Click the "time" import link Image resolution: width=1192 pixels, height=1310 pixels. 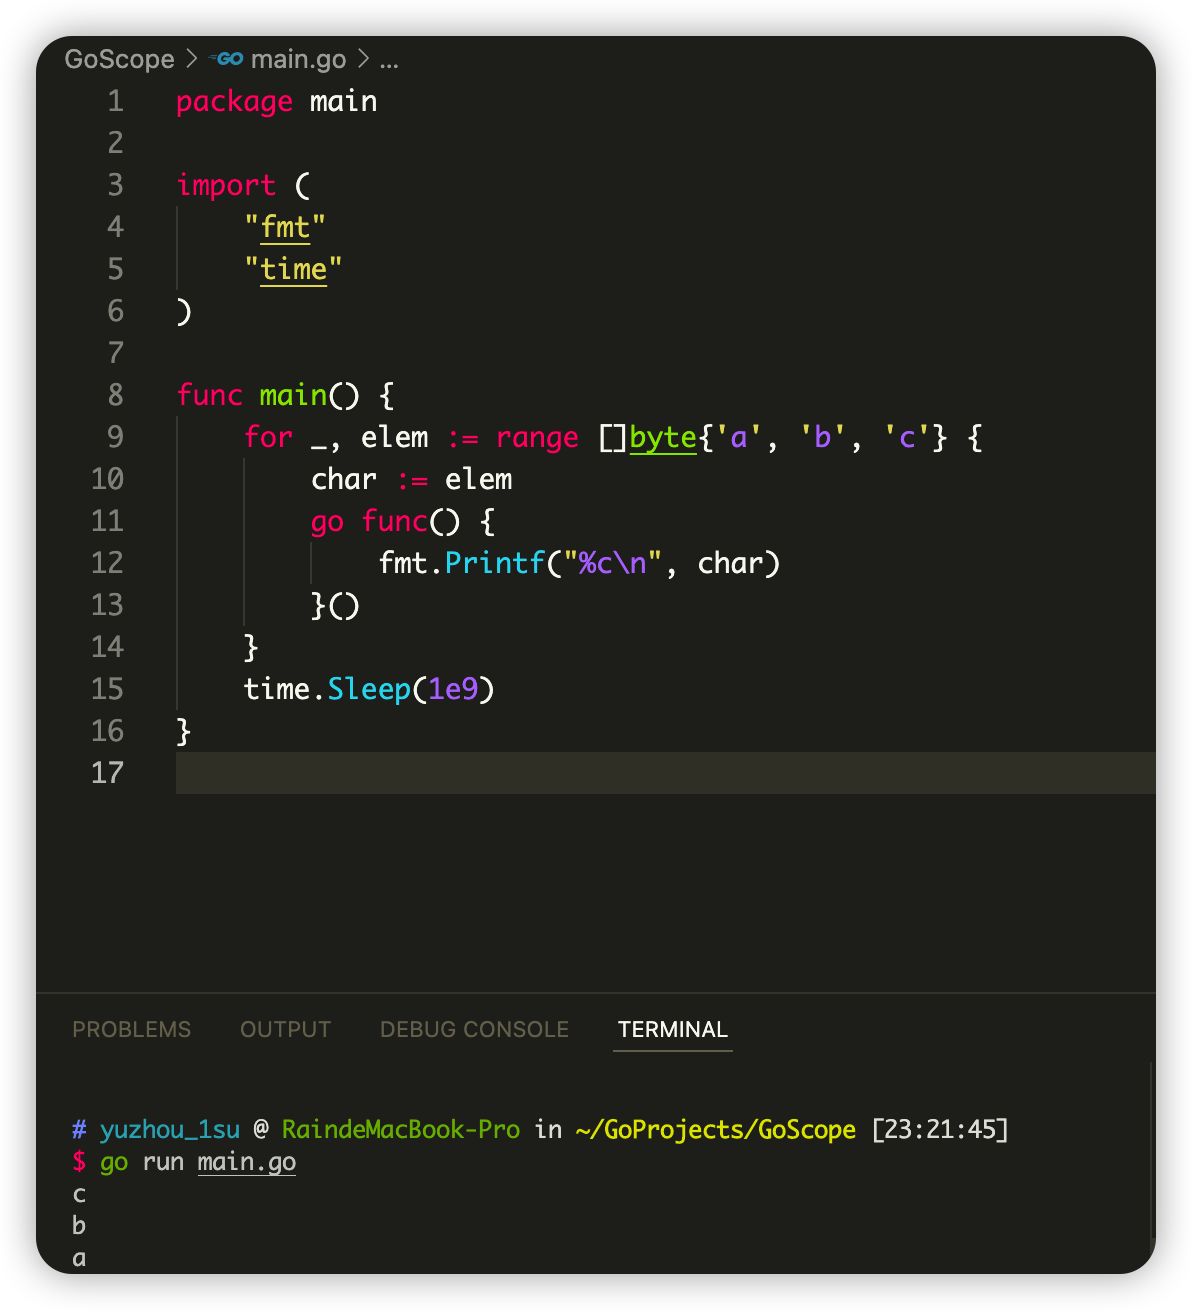pyautogui.click(x=293, y=270)
